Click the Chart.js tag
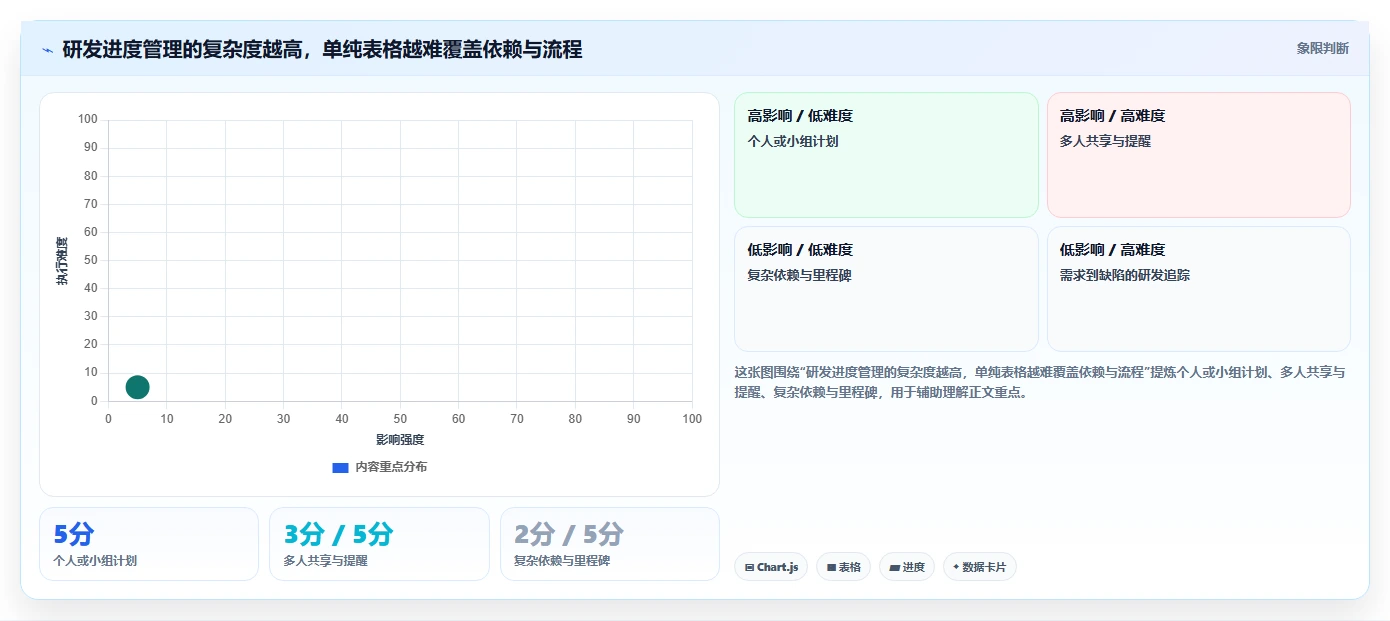 click(770, 567)
